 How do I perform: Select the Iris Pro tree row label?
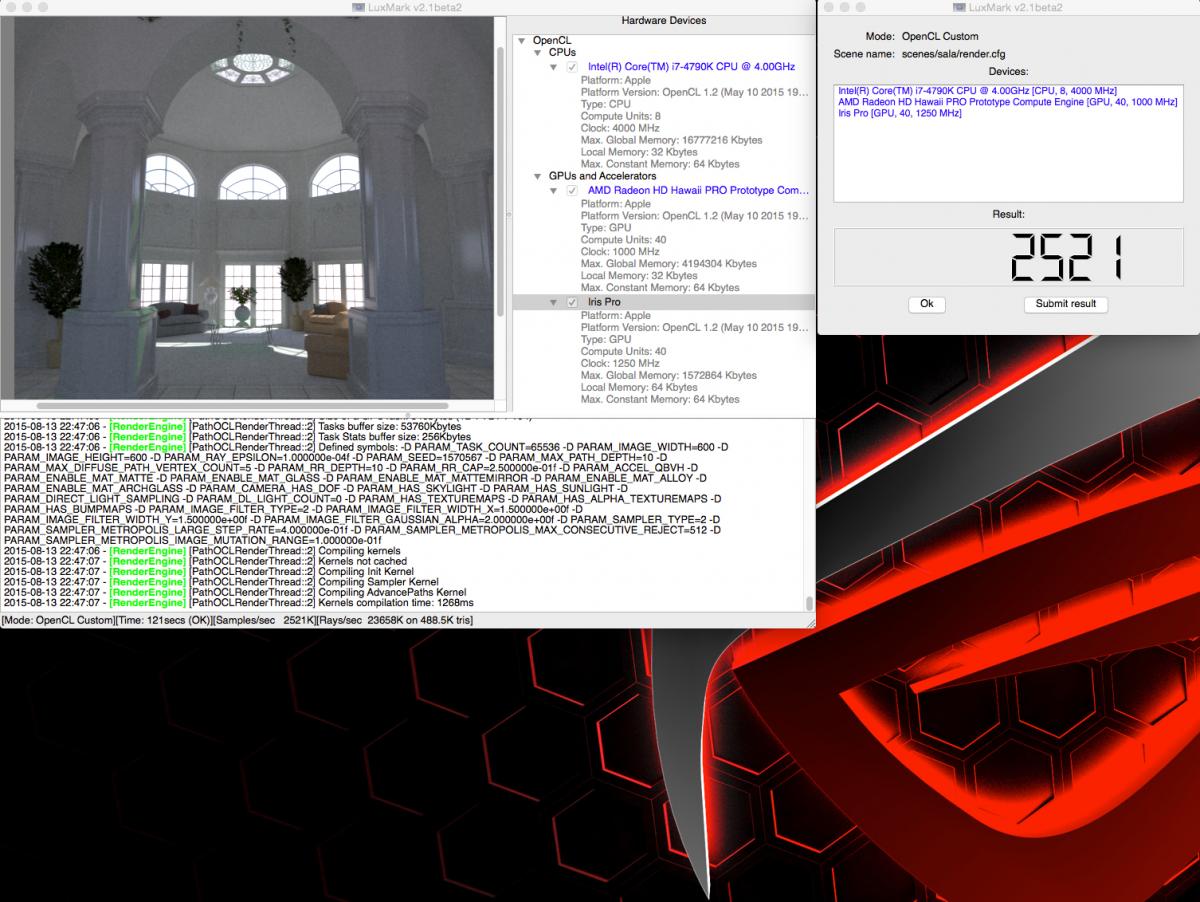604,302
